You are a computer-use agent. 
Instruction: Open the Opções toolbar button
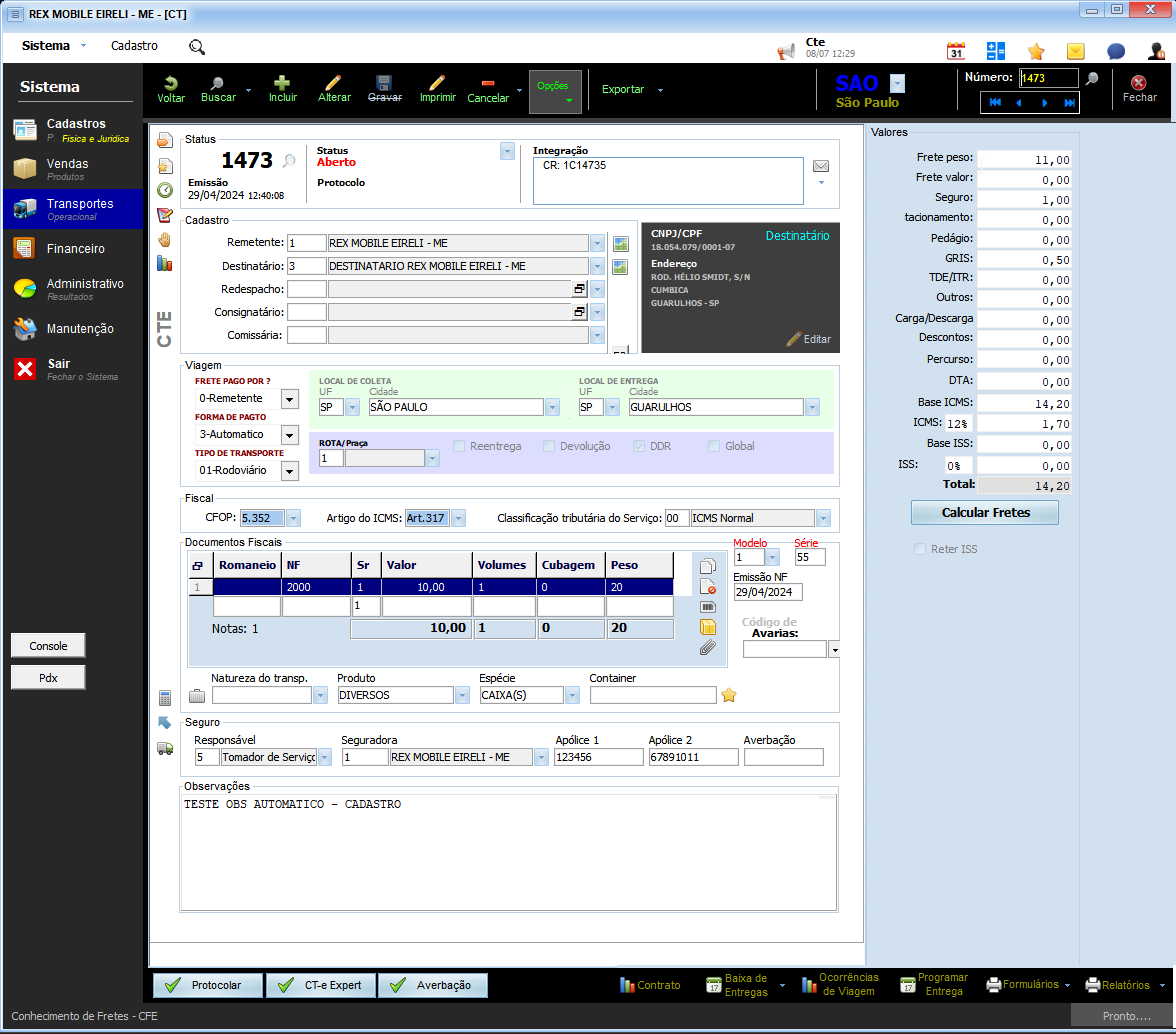pos(555,91)
